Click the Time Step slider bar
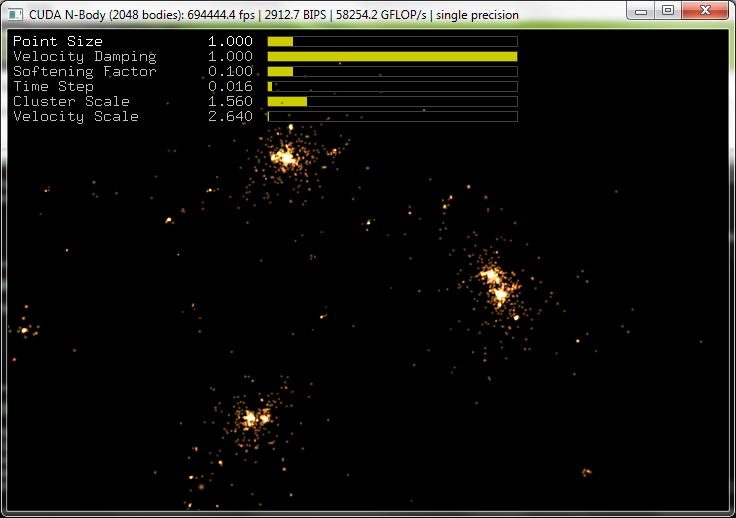The width and height of the screenshot is (736, 518). point(392,87)
